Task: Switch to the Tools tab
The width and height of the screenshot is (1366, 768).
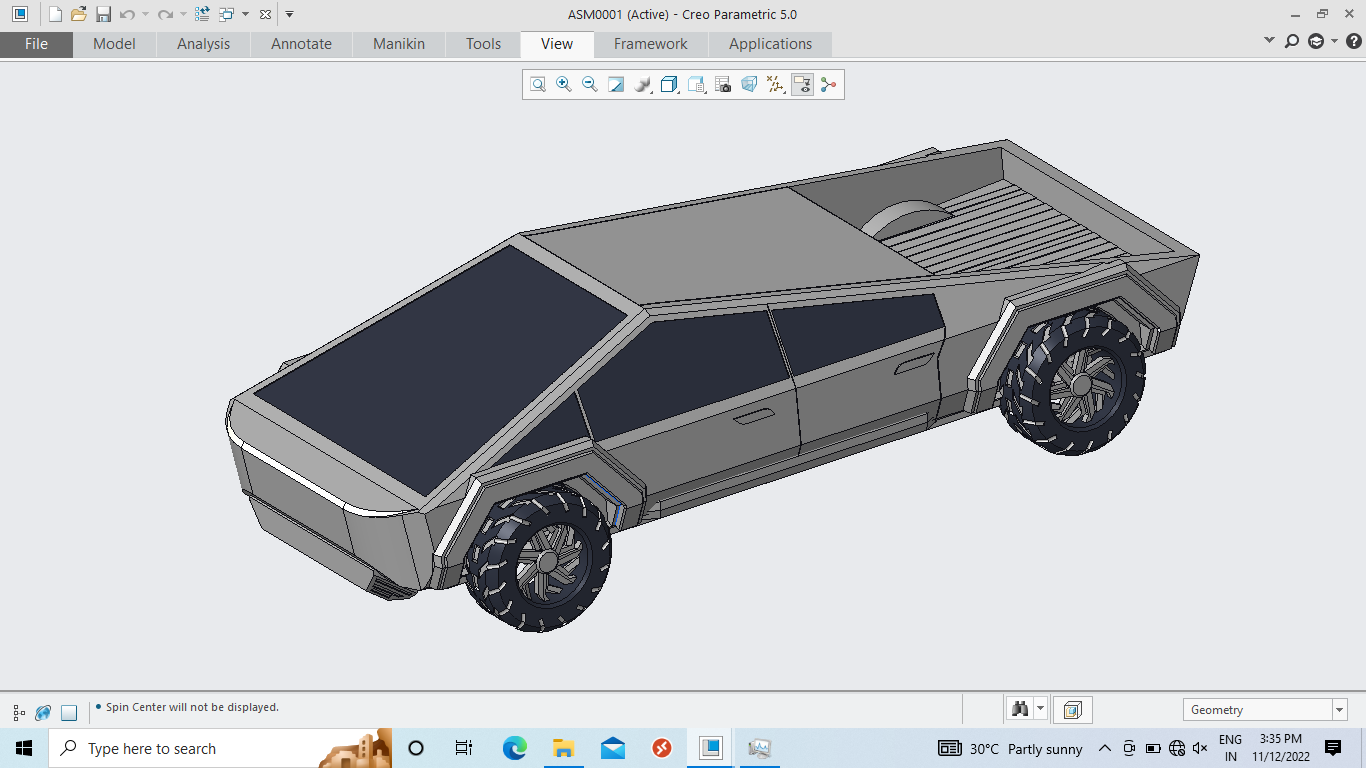Action: coord(483,44)
